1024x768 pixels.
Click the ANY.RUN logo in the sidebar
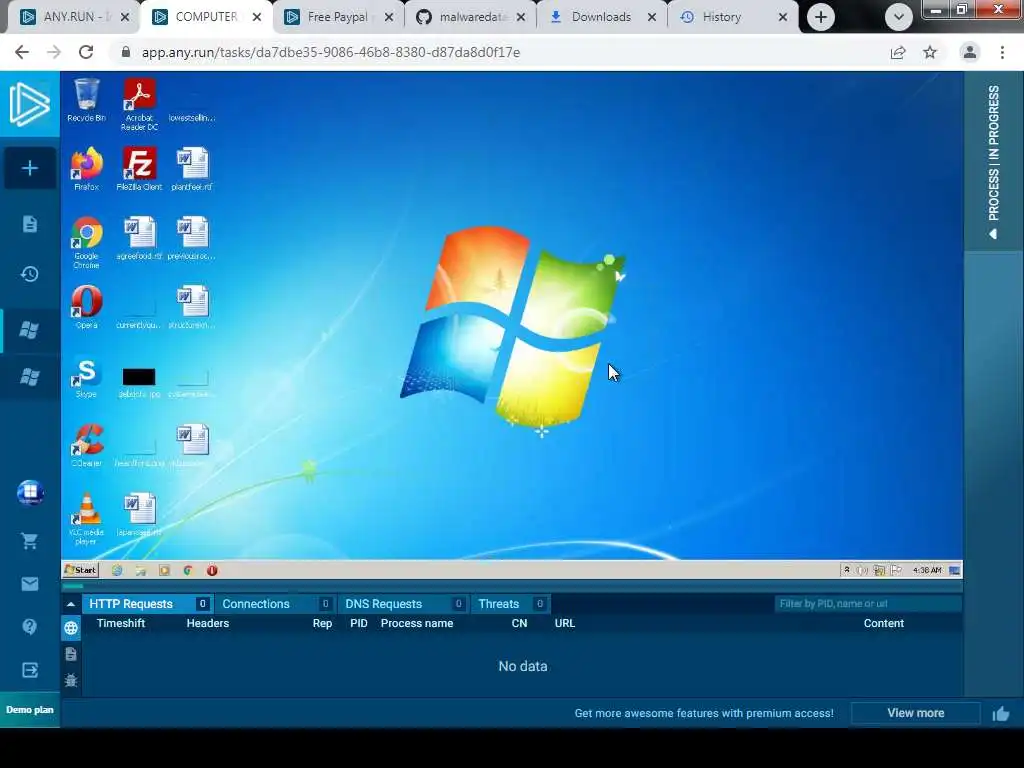(29, 104)
